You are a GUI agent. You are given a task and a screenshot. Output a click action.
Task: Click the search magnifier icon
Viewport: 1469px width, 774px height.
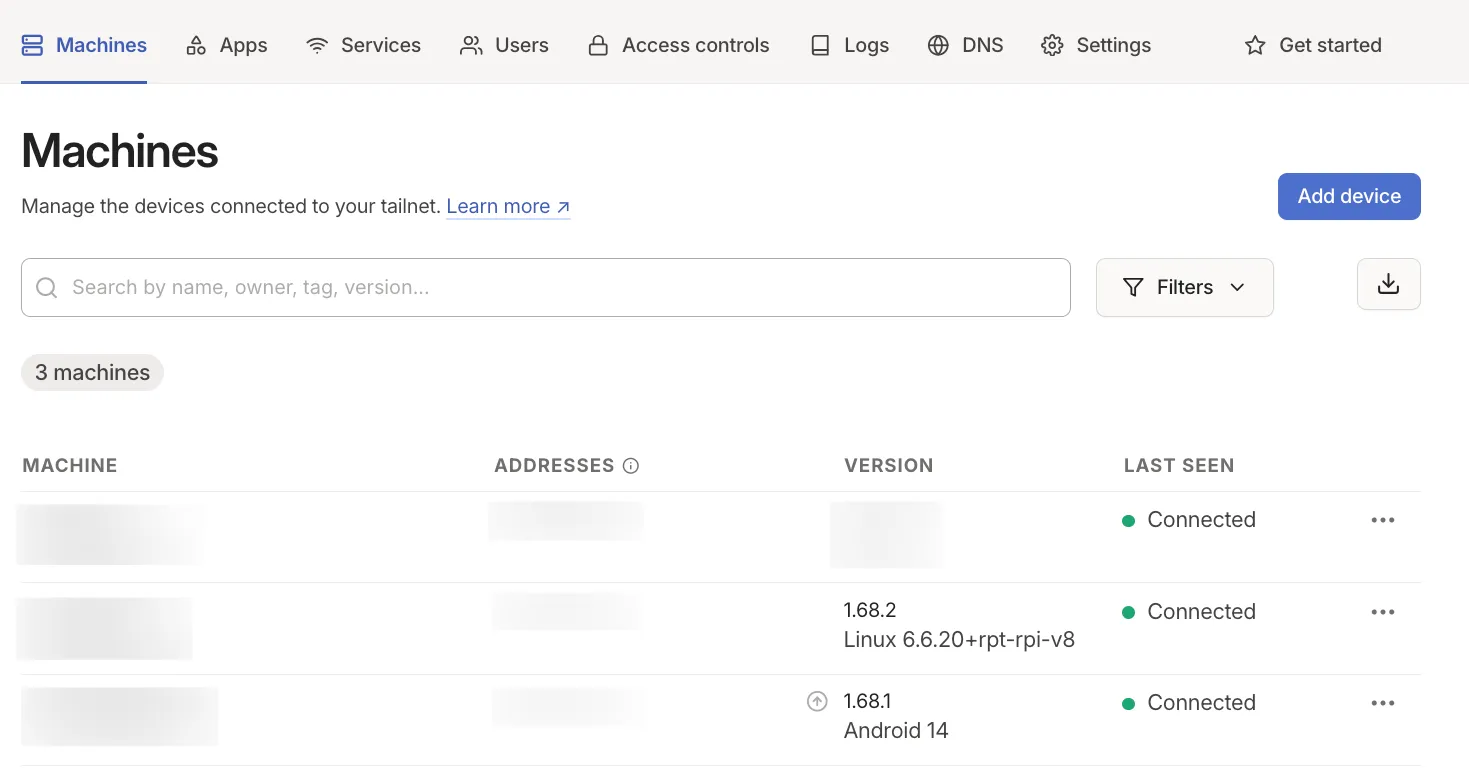coord(46,287)
